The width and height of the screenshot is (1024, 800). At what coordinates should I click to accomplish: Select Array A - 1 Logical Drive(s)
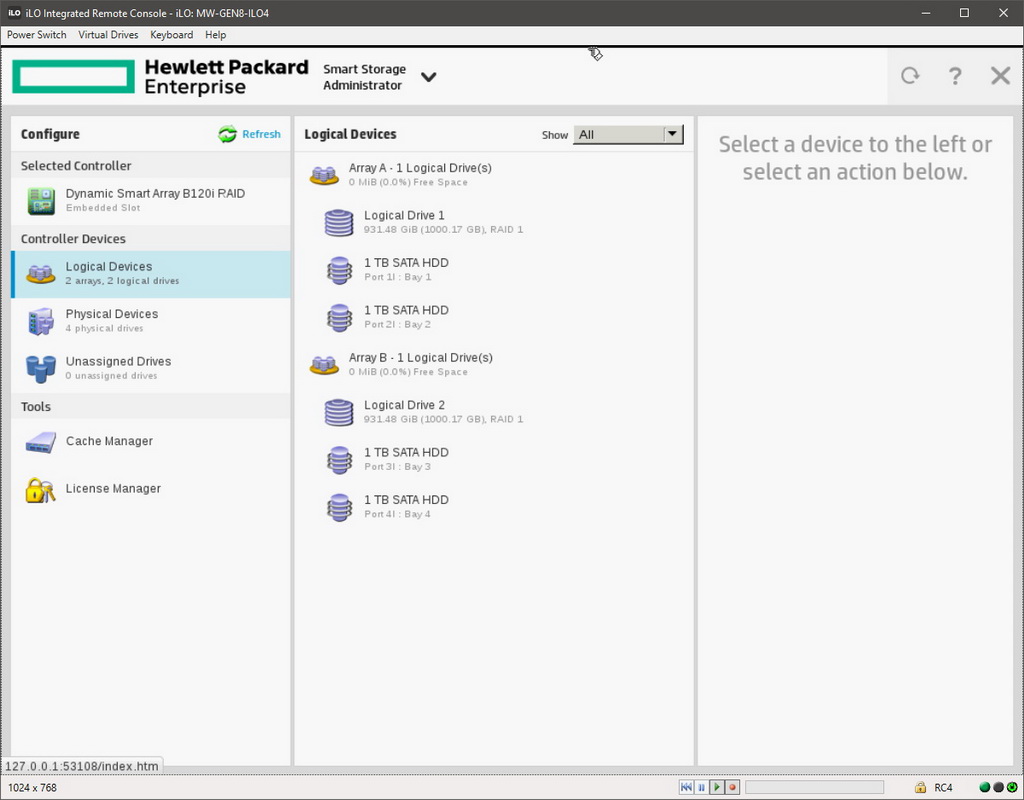tap(494, 174)
